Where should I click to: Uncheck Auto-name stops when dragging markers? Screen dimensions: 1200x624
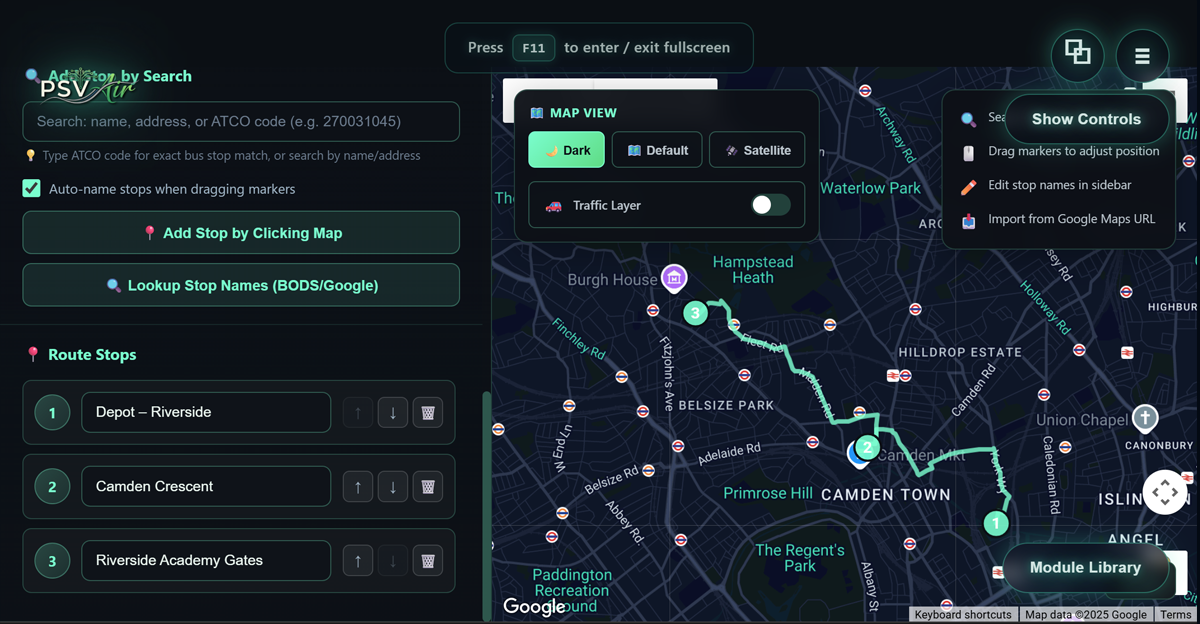32,188
